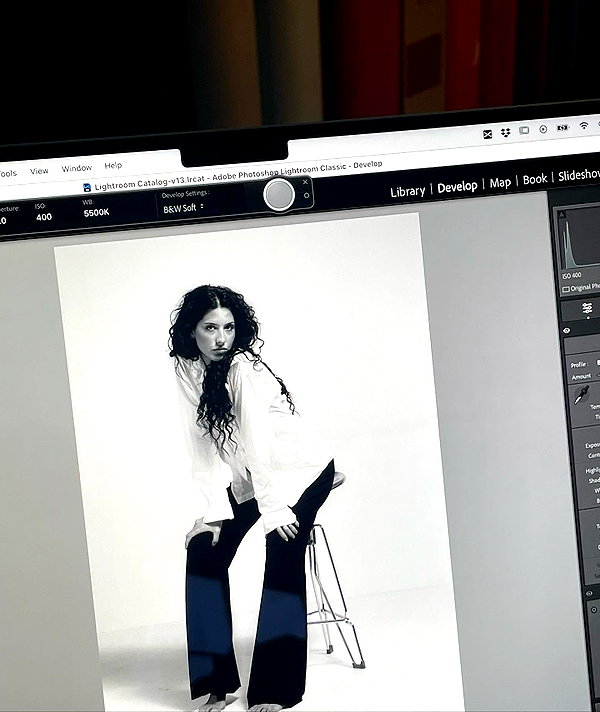Open the Window menu

77,168
